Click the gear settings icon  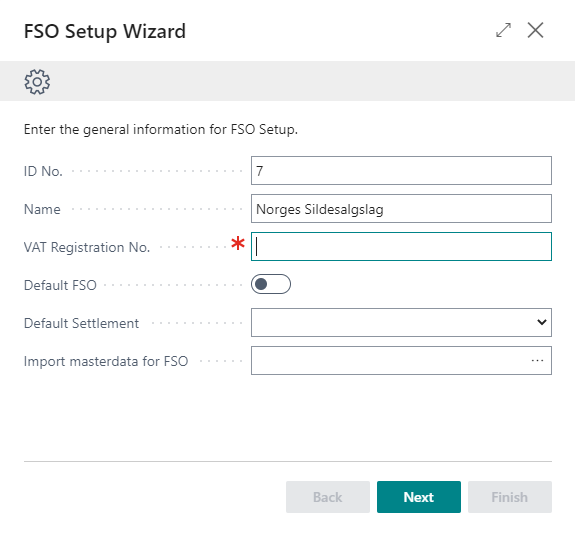(x=37, y=82)
